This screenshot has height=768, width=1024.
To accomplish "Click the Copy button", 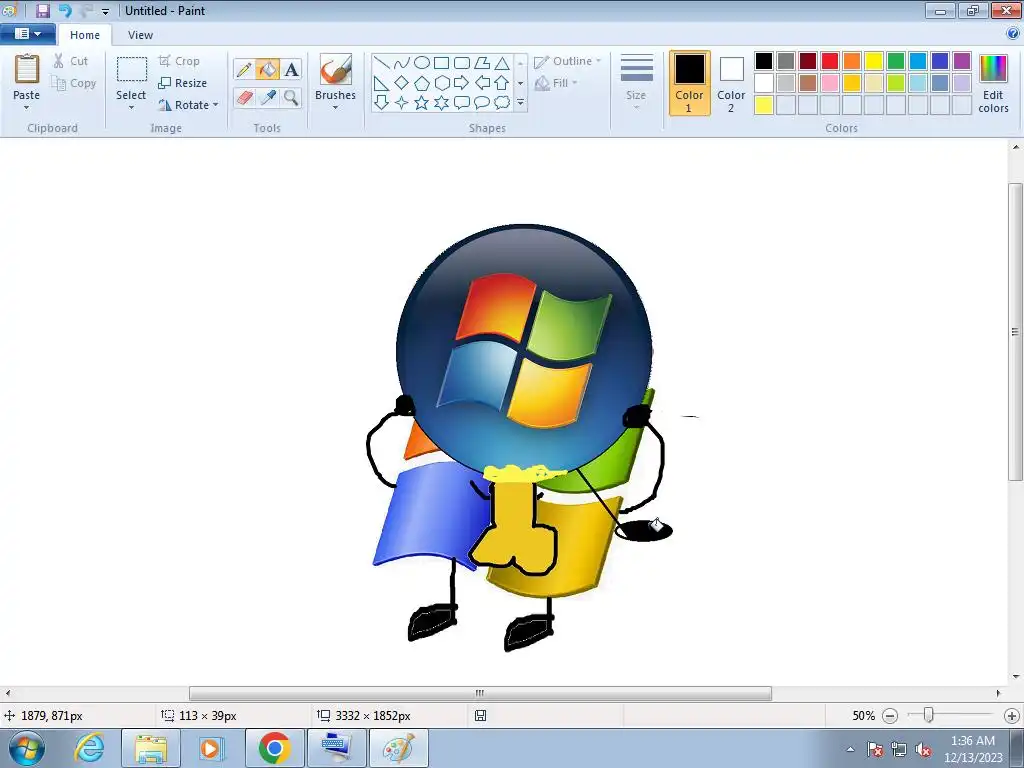I will [74, 83].
